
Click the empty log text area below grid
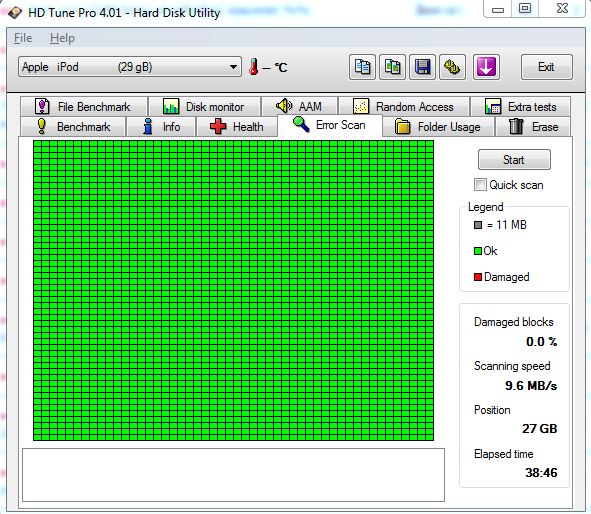tap(233, 475)
